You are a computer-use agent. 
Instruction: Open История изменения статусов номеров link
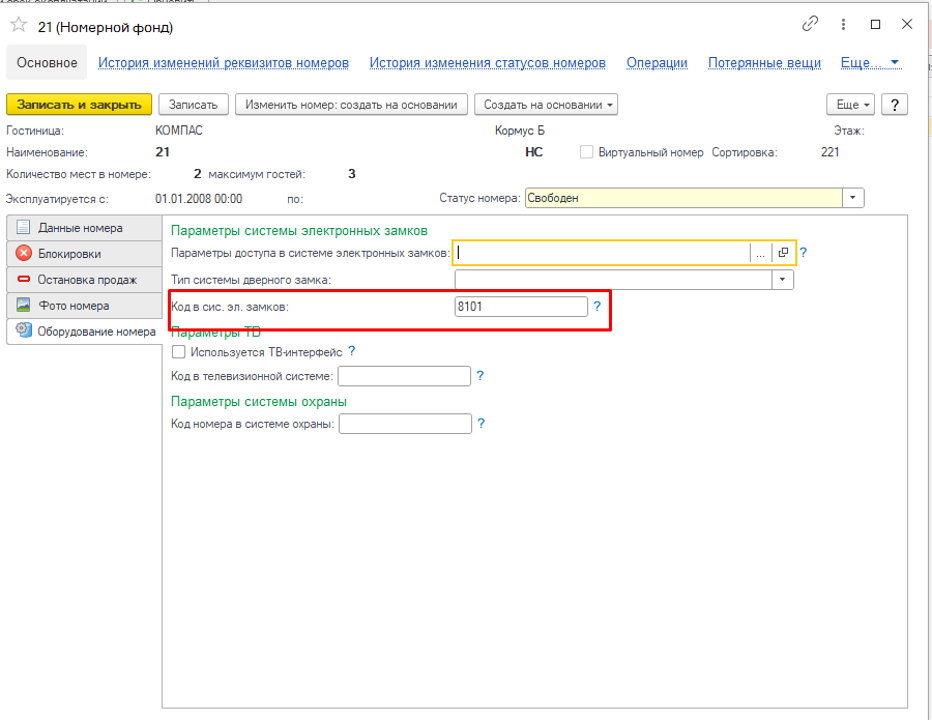(x=487, y=62)
